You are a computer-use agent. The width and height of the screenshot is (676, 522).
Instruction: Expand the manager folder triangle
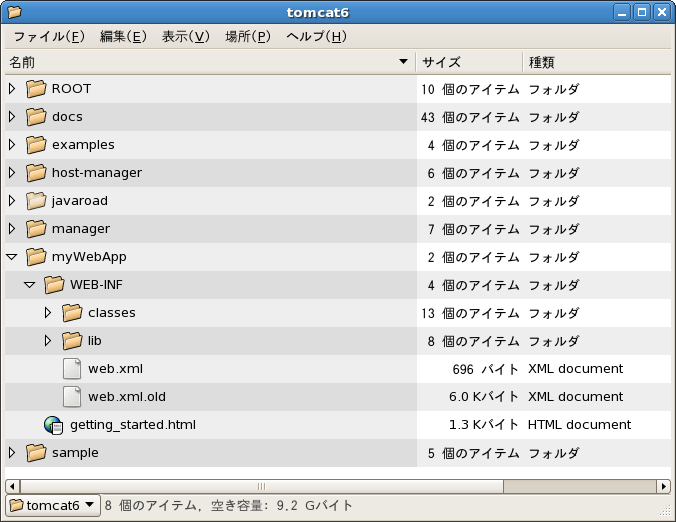(12, 228)
